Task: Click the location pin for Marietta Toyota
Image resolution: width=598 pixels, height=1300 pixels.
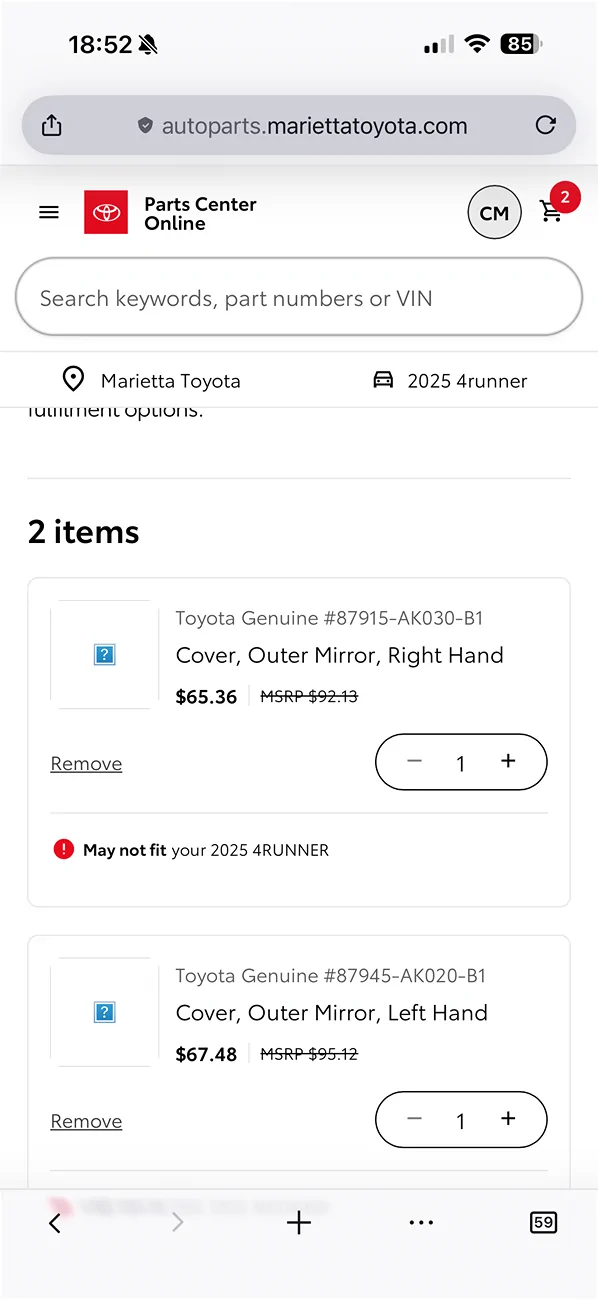Action: 73,379
